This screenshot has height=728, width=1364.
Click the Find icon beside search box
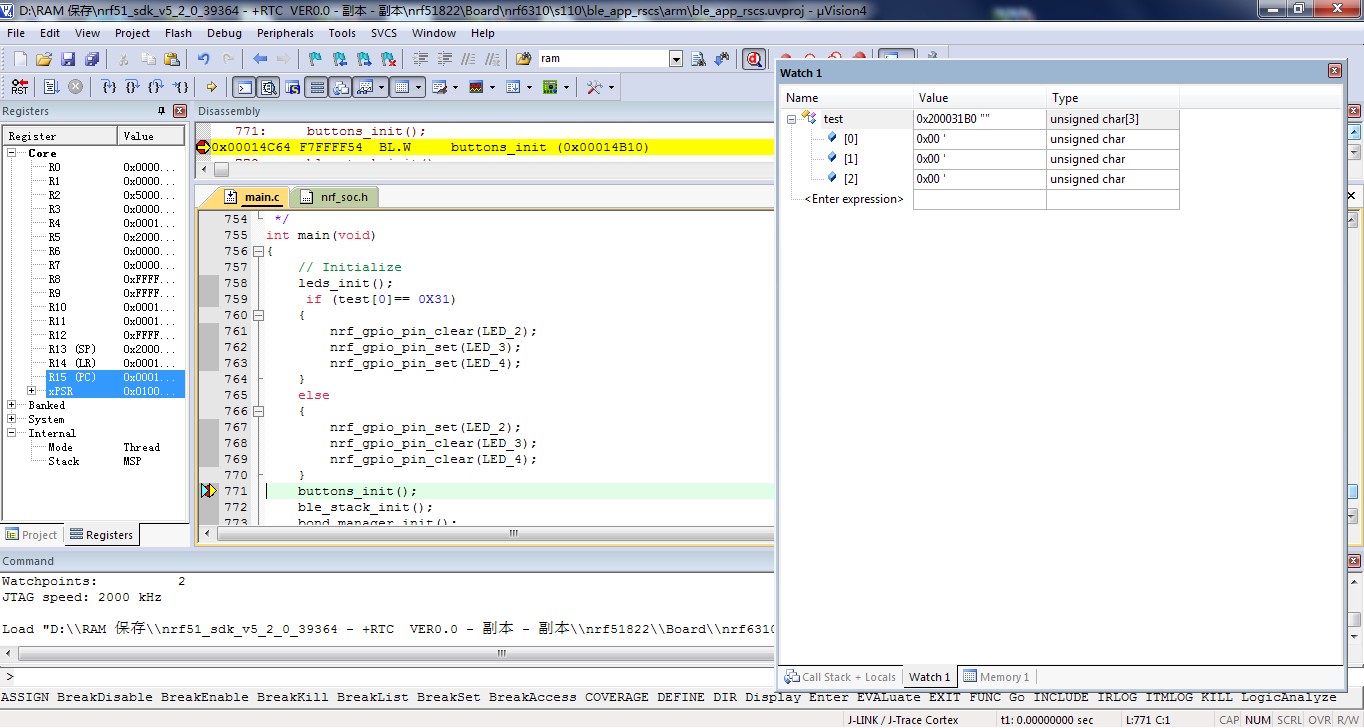tap(699, 59)
